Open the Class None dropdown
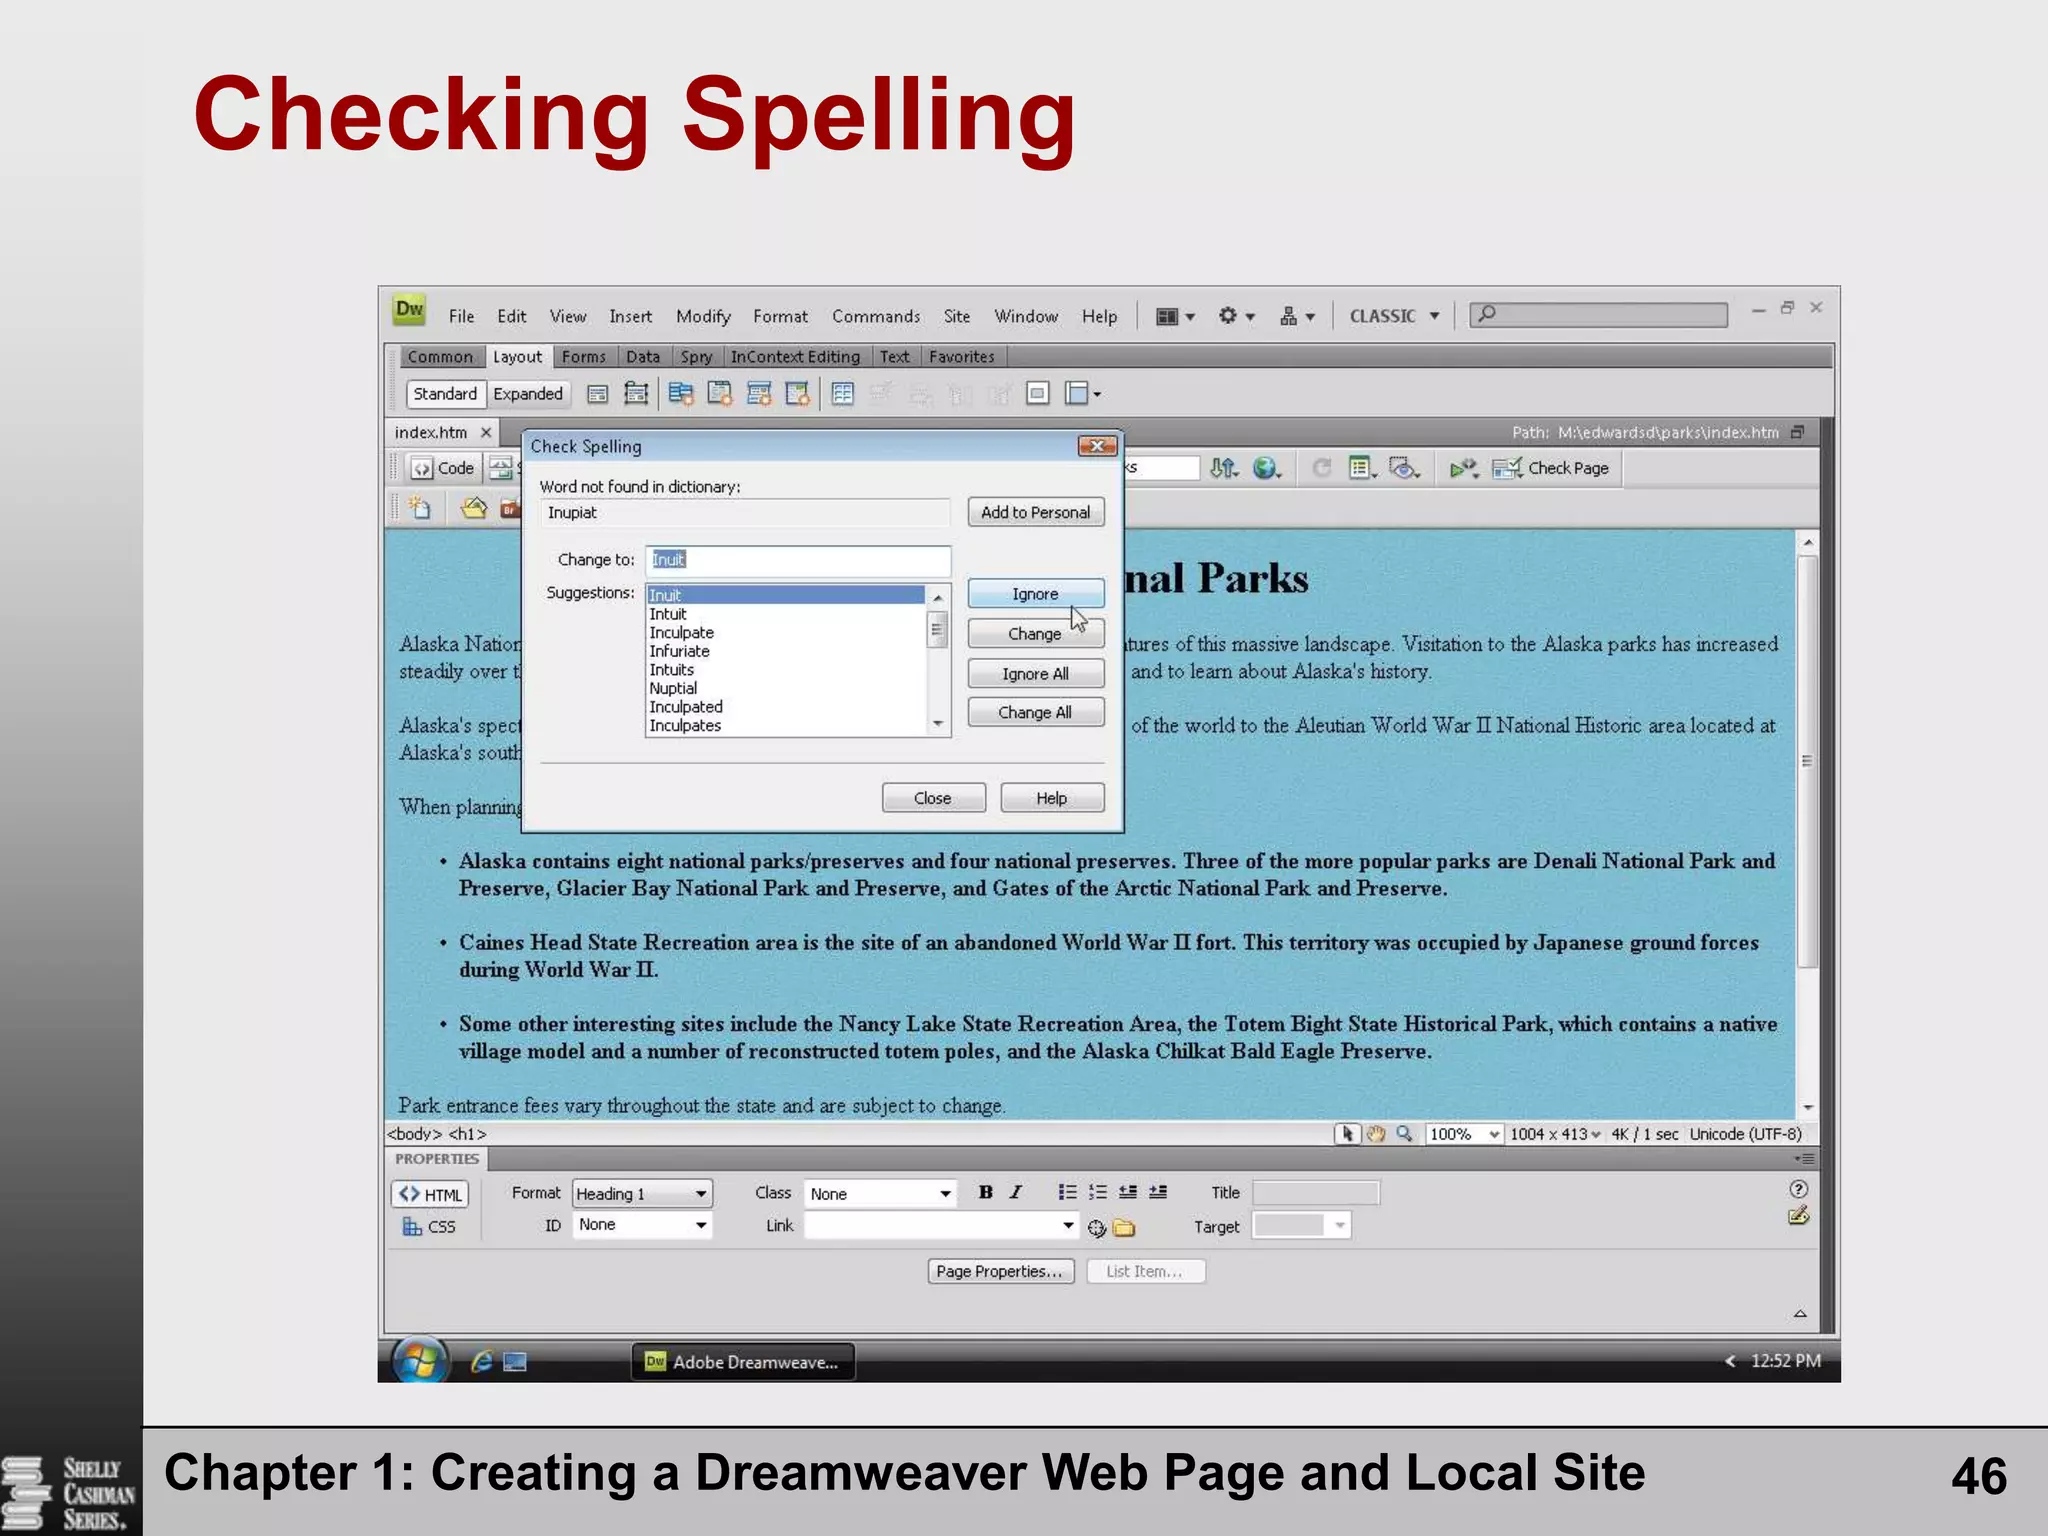Image resolution: width=2048 pixels, height=1536 pixels. 880,1193
